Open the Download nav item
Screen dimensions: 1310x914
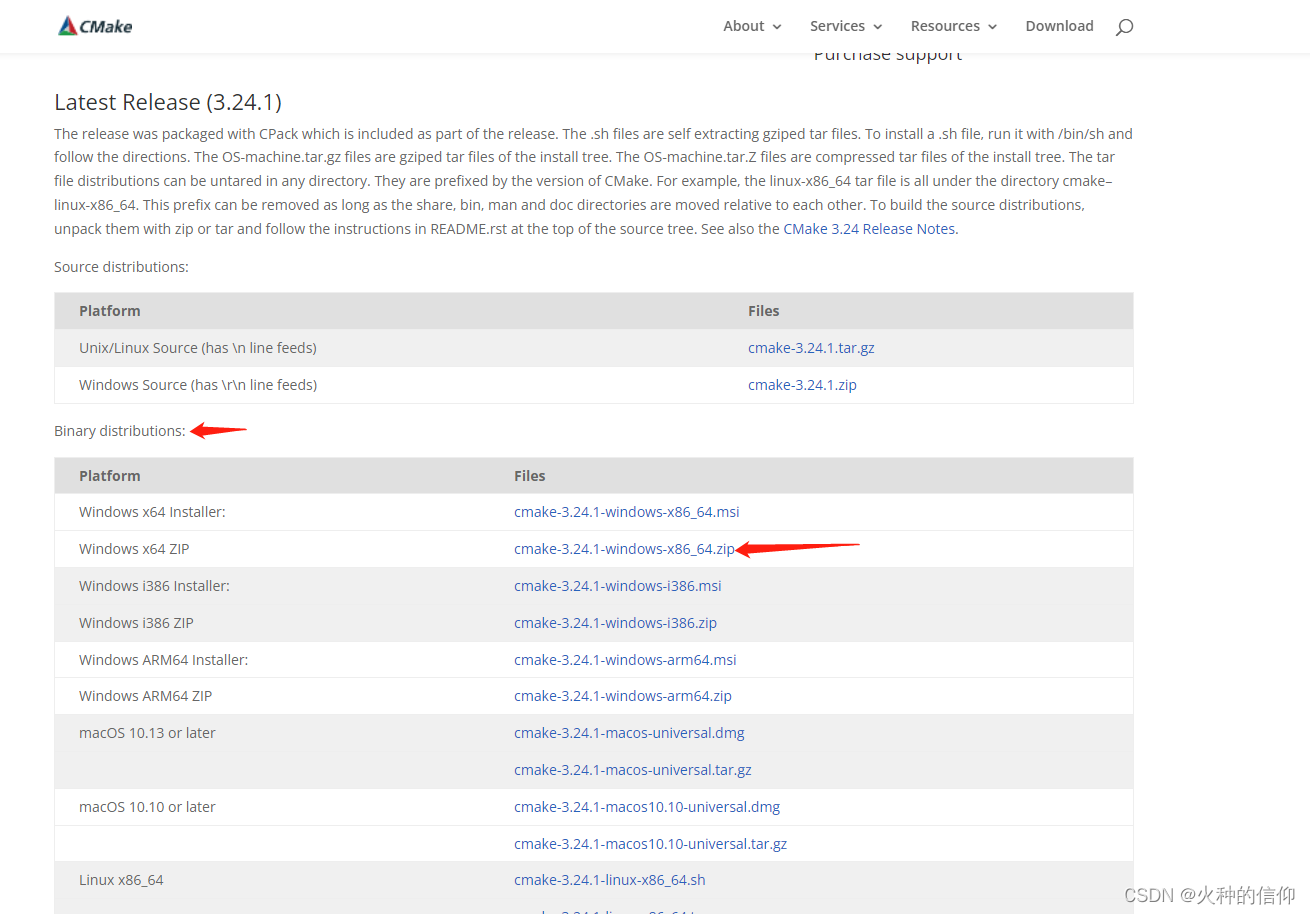pos(1059,26)
